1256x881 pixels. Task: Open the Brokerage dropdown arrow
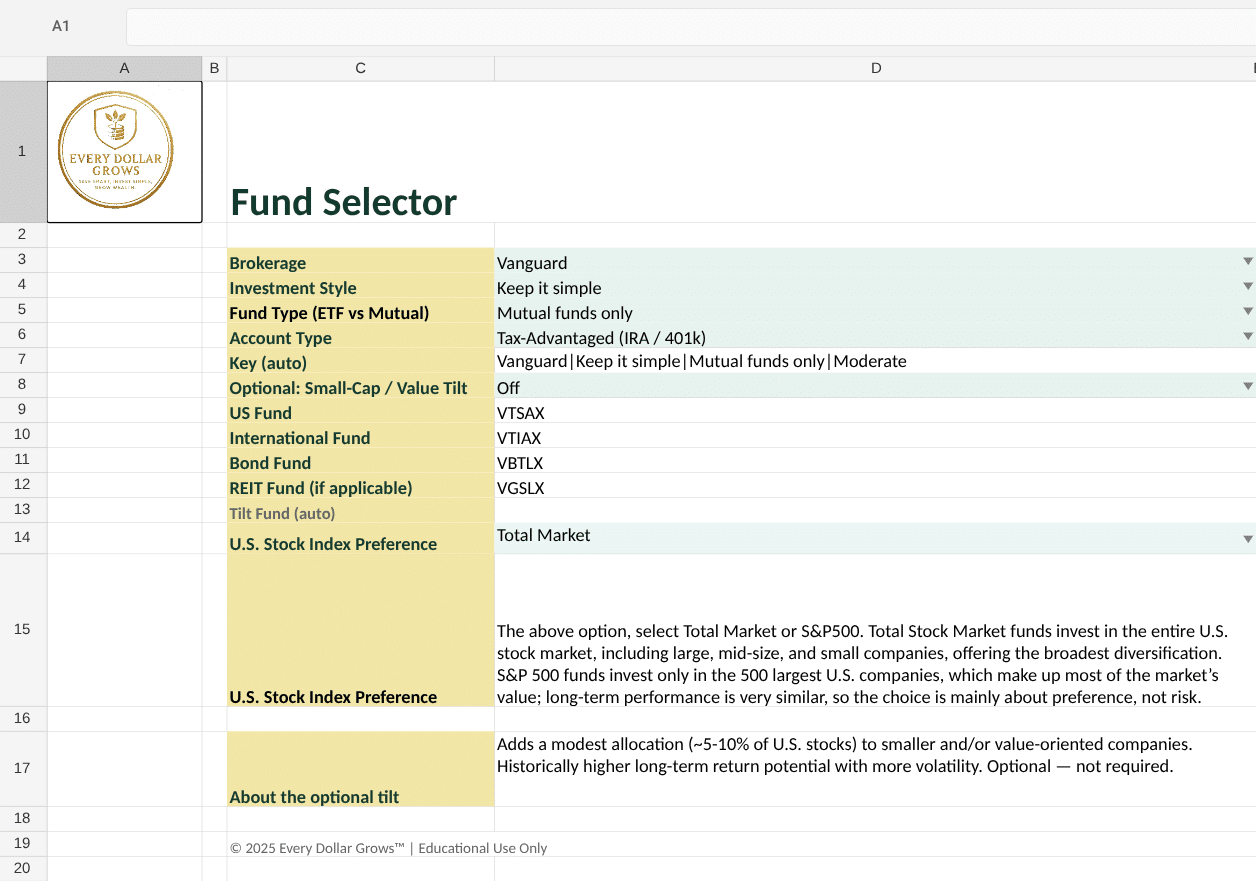tap(1247, 261)
